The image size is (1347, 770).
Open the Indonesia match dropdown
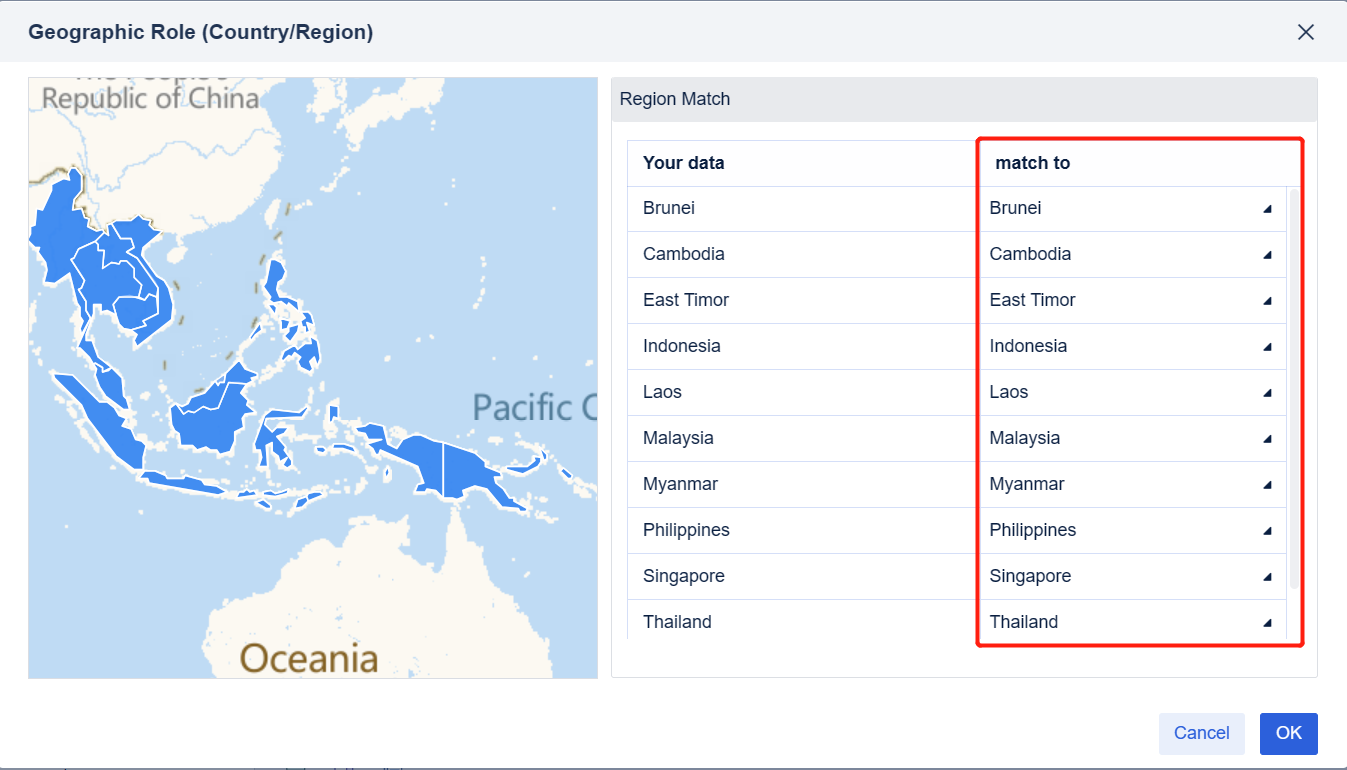point(1267,347)
